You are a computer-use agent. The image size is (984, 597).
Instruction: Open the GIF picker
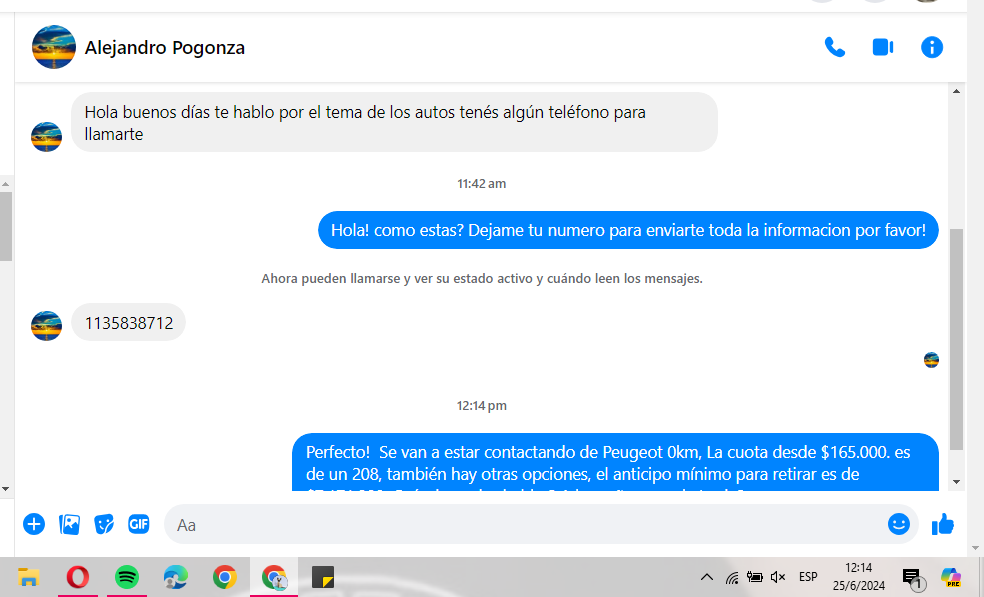pyautogui.click(x=138, y=524)
